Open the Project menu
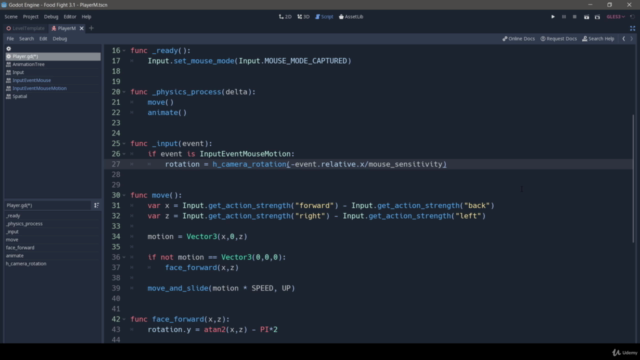This screenshot has width=640, height=360. pos(31,17)
